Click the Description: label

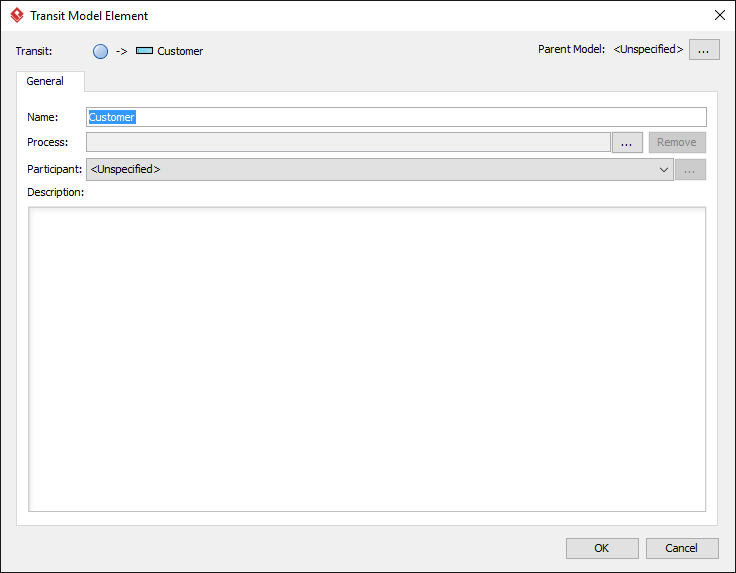coord(55,192)
